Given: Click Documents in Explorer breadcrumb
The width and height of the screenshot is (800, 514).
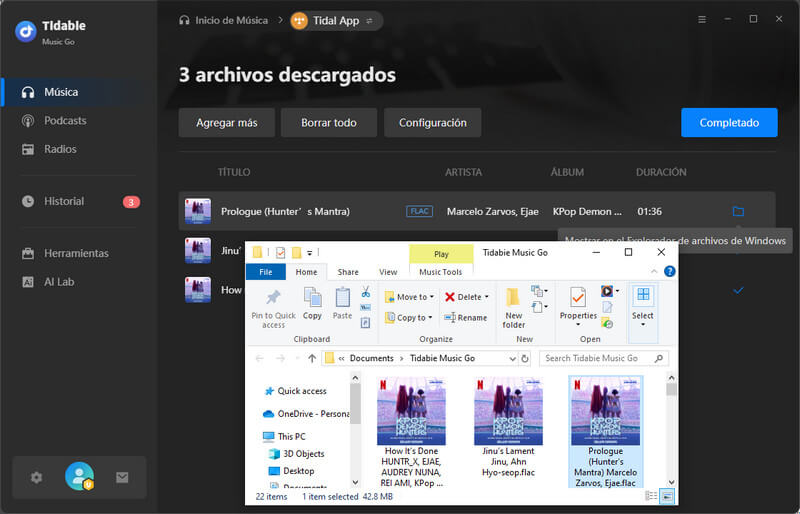Looking at the screenshot, I should tap(371, 358).
